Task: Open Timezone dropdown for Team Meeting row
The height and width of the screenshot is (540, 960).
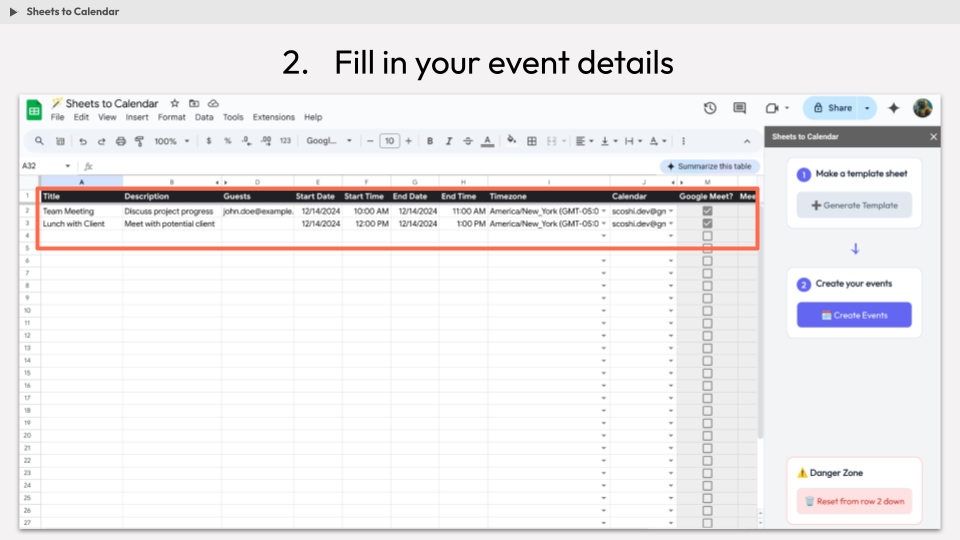Action: click(x=604, y=211)
